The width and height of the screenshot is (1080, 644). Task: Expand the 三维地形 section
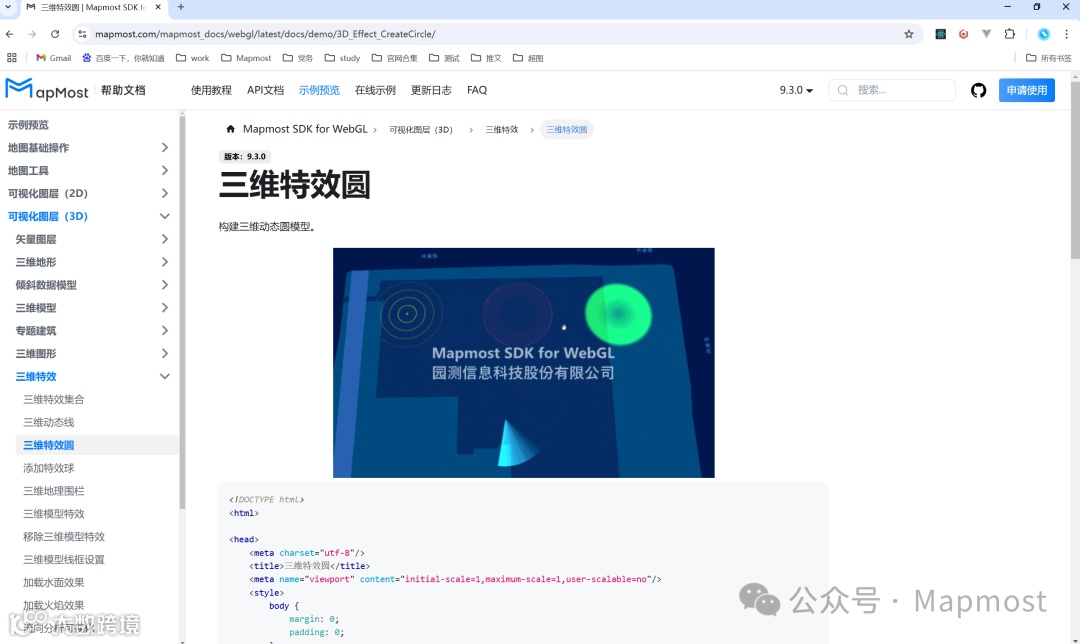pyautogui.click(x=165, y=262)
